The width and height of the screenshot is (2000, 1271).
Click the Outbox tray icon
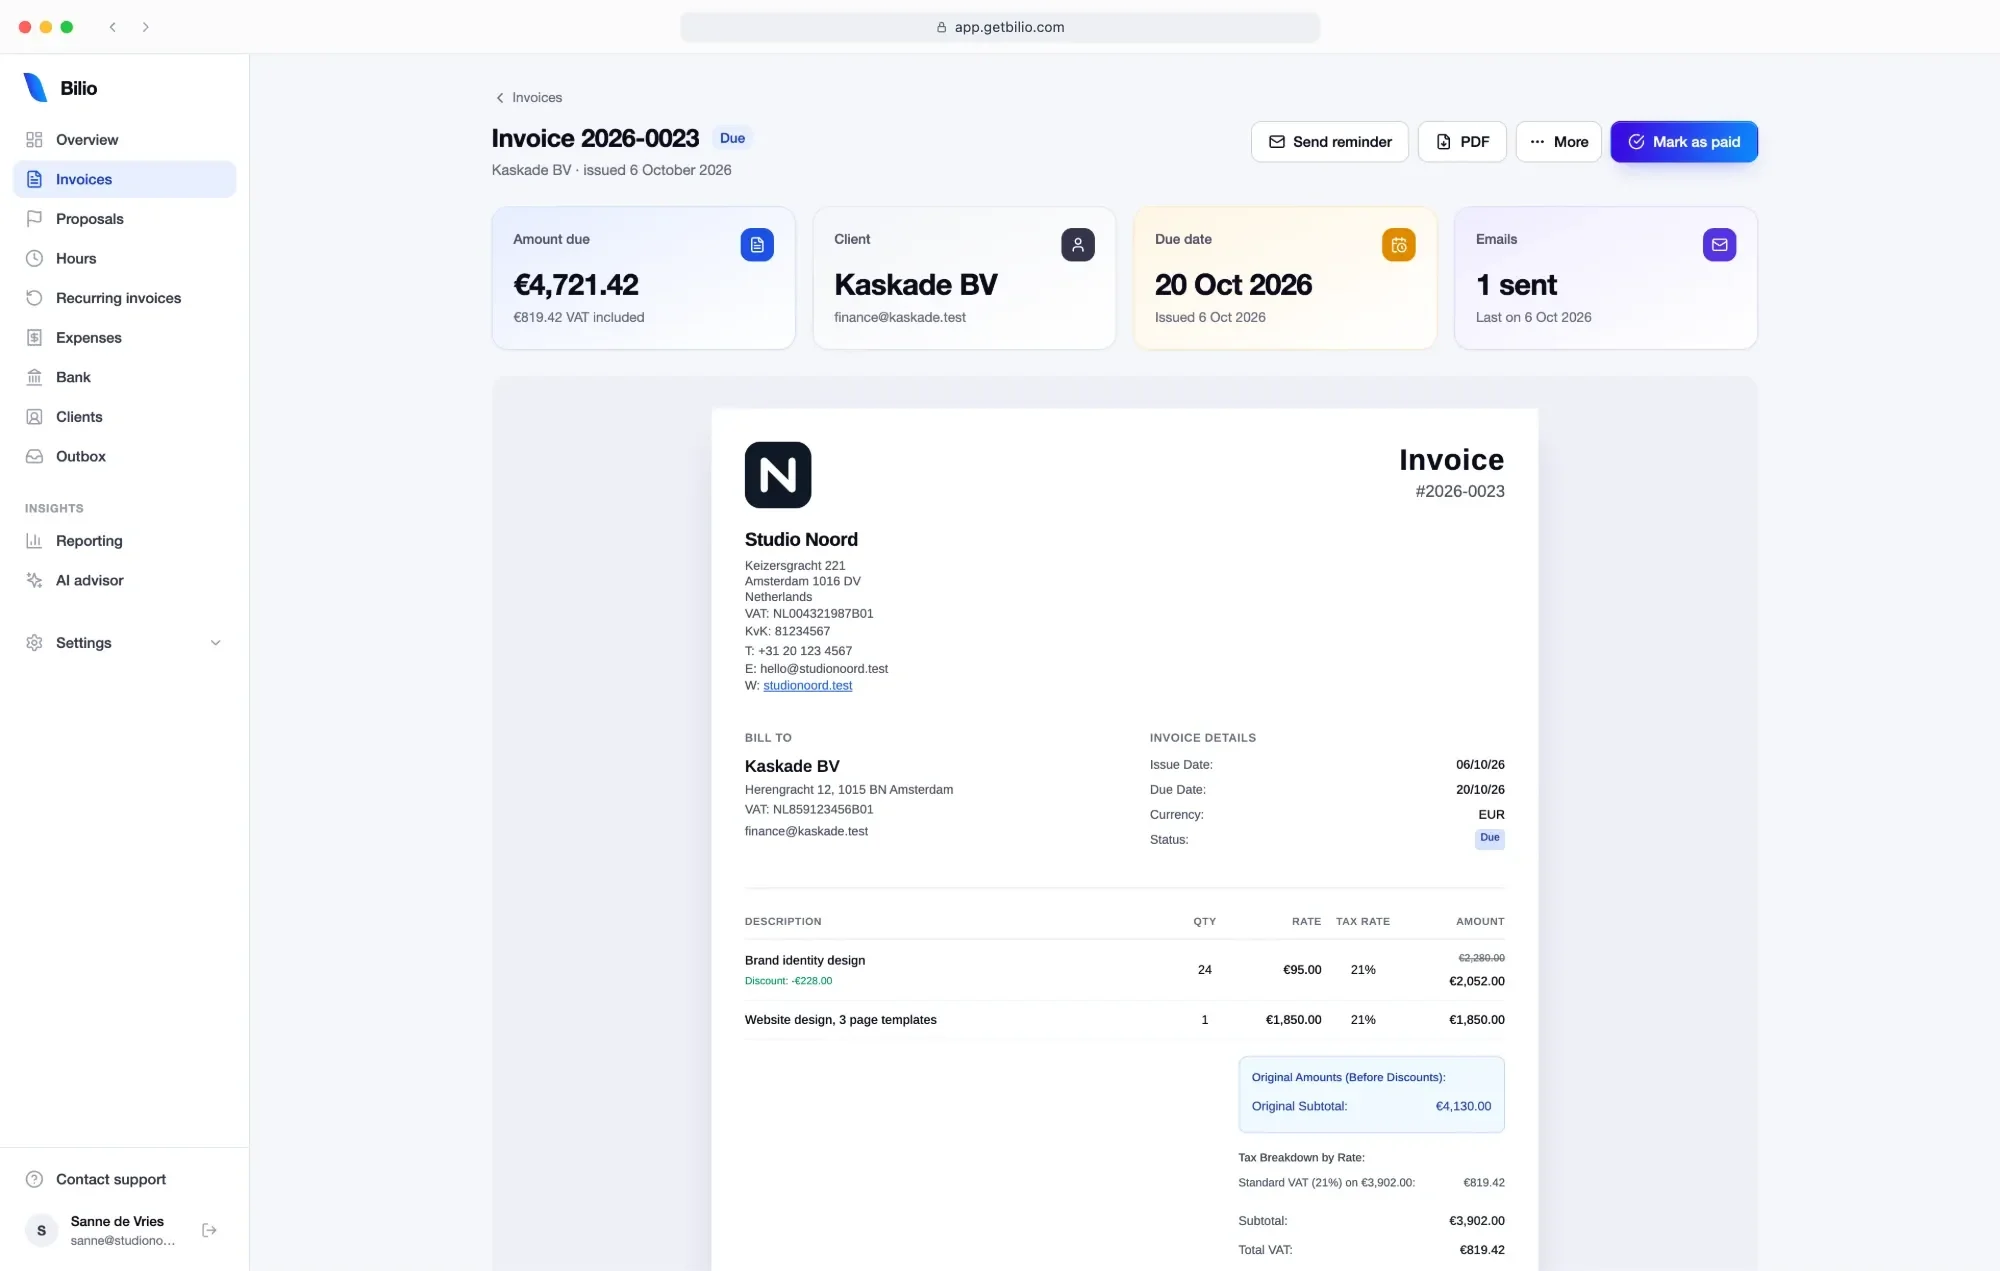pos(34,456)
